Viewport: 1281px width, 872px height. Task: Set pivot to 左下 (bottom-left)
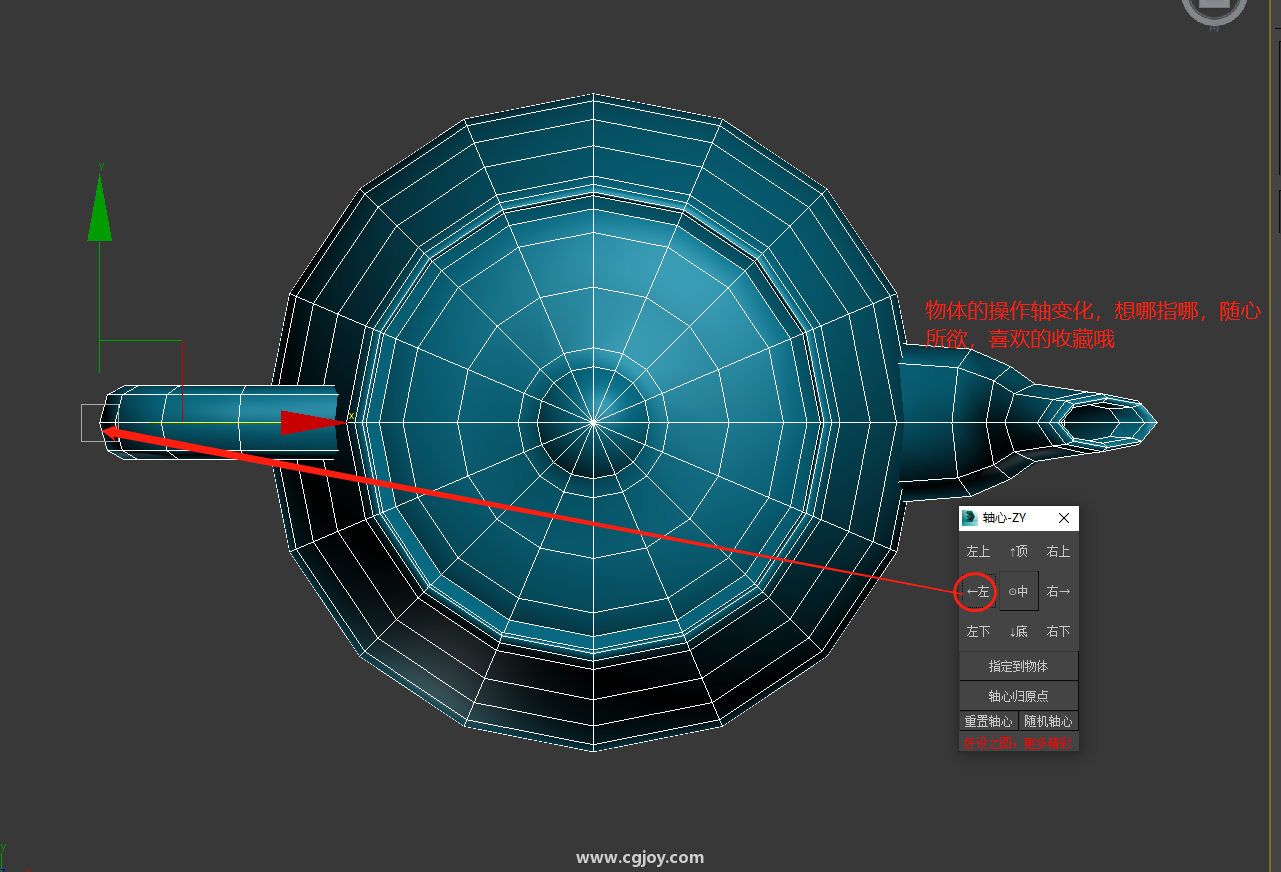tap(978, 631)
